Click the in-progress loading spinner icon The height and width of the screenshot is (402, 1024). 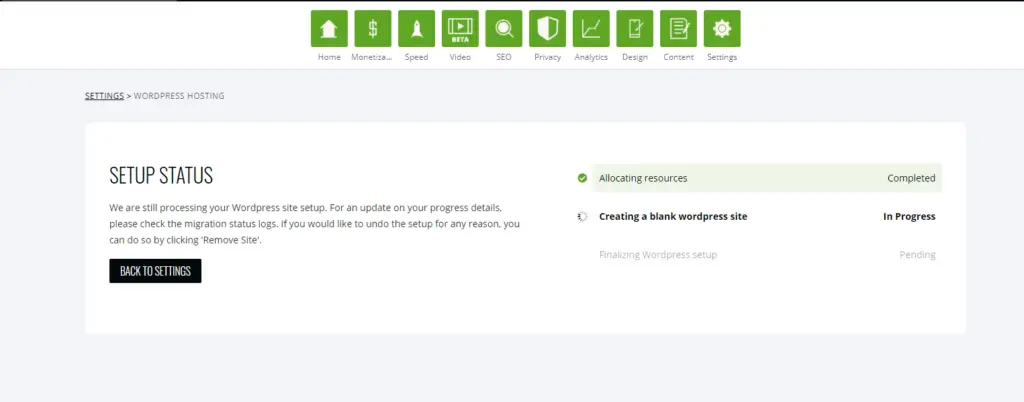[x=583, y=217]
